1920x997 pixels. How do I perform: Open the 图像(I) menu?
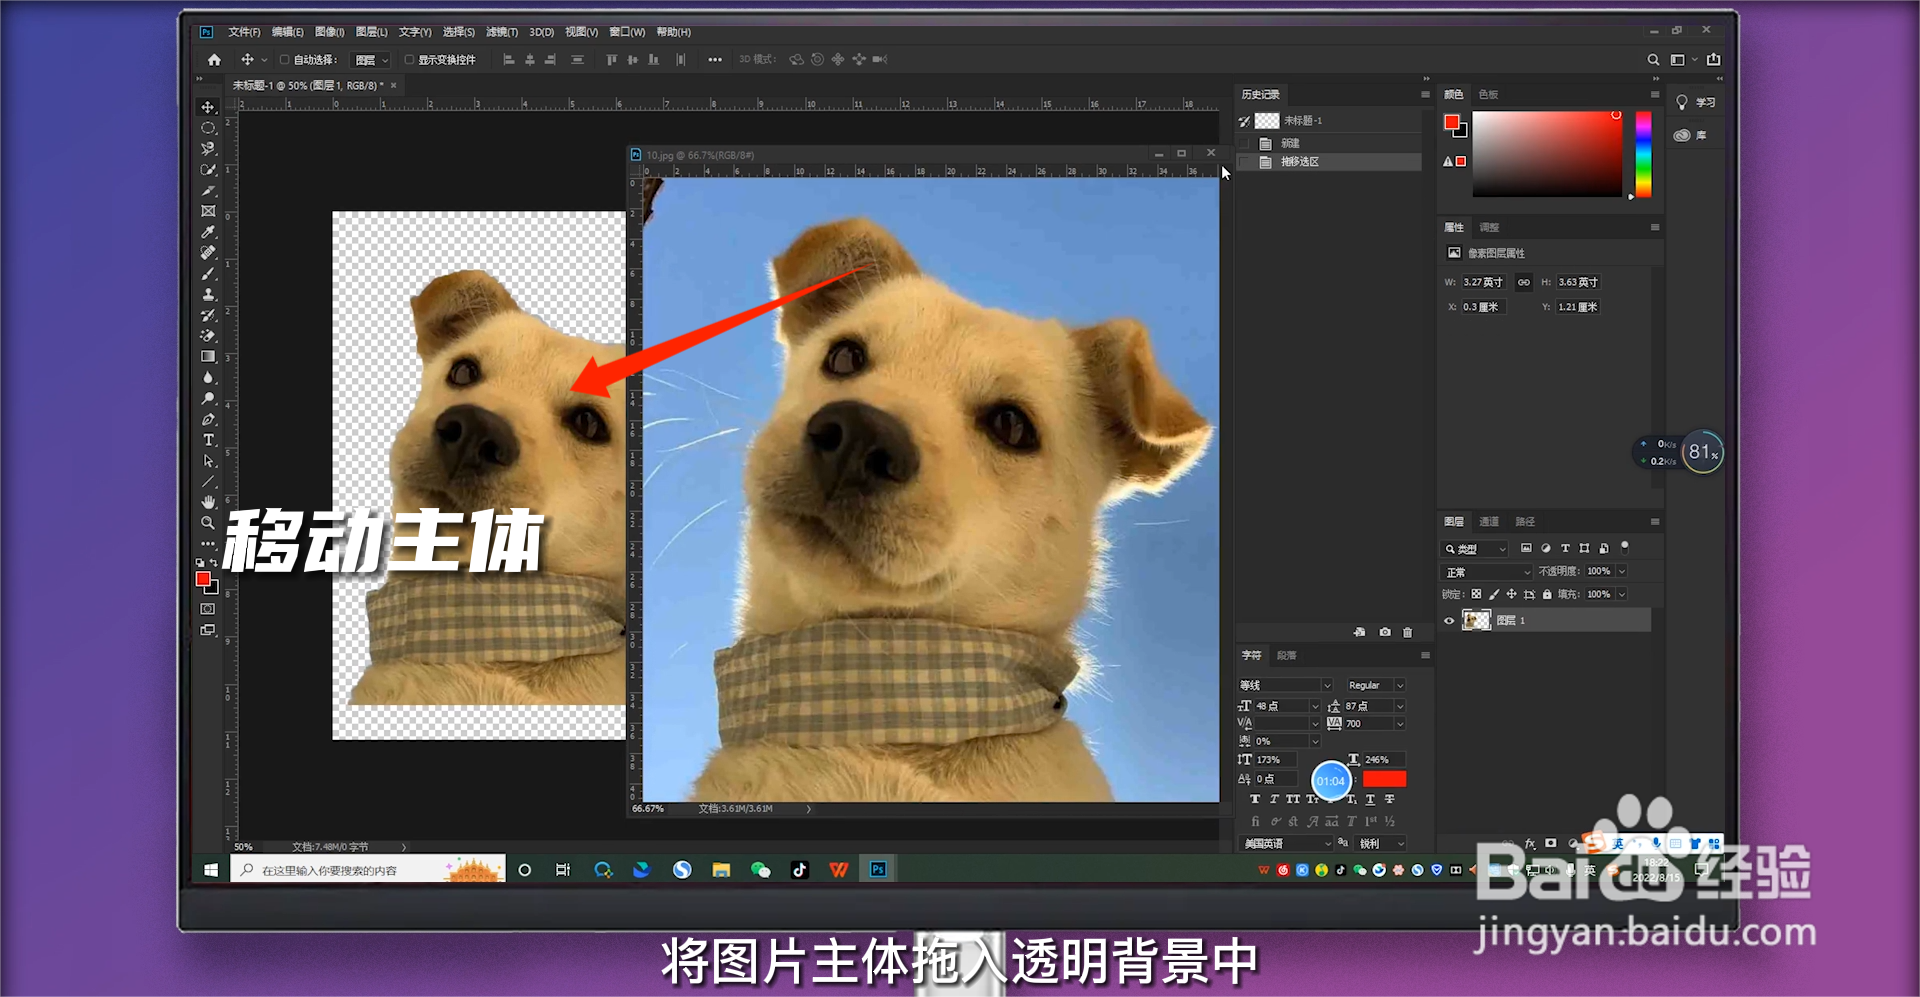pyautogui.click(x=329, y=32)
